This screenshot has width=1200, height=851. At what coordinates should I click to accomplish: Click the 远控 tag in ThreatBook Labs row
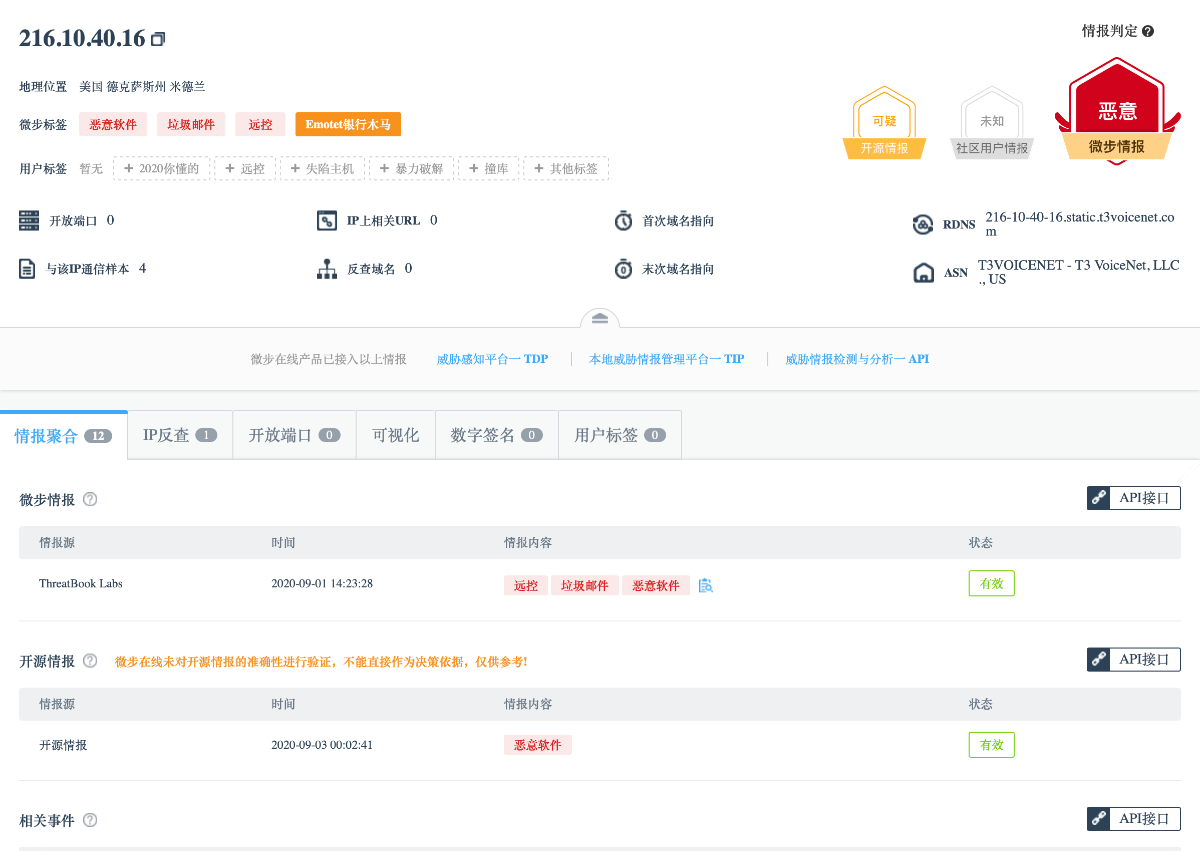[526, 585]
